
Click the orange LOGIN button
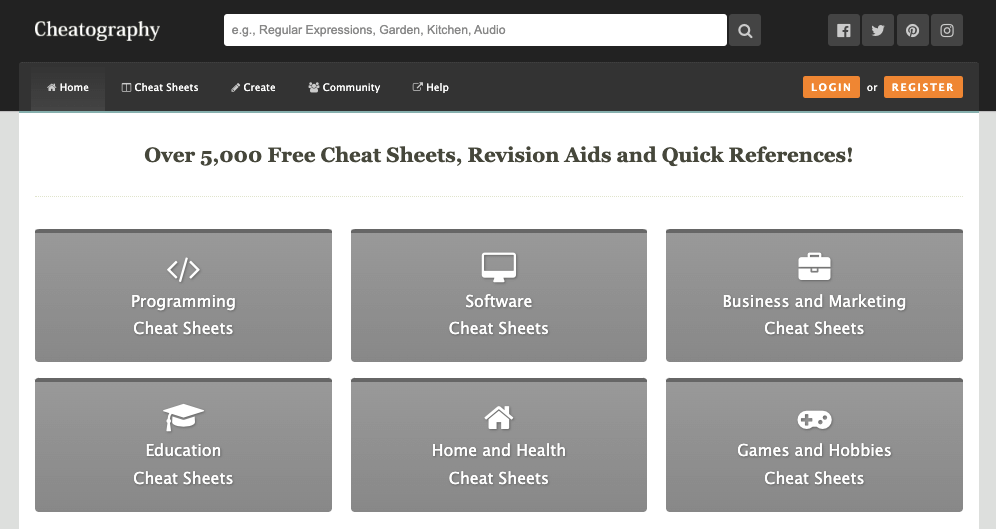pos(831,87)
